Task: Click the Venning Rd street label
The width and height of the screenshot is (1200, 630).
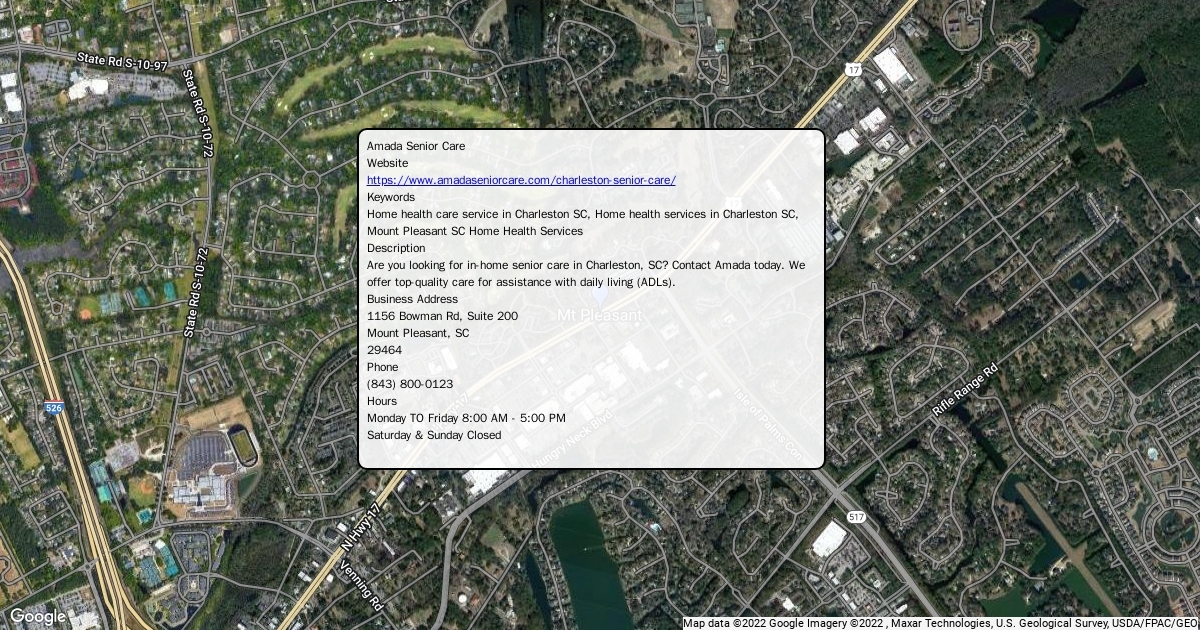Action: click(x=362, y=585)
